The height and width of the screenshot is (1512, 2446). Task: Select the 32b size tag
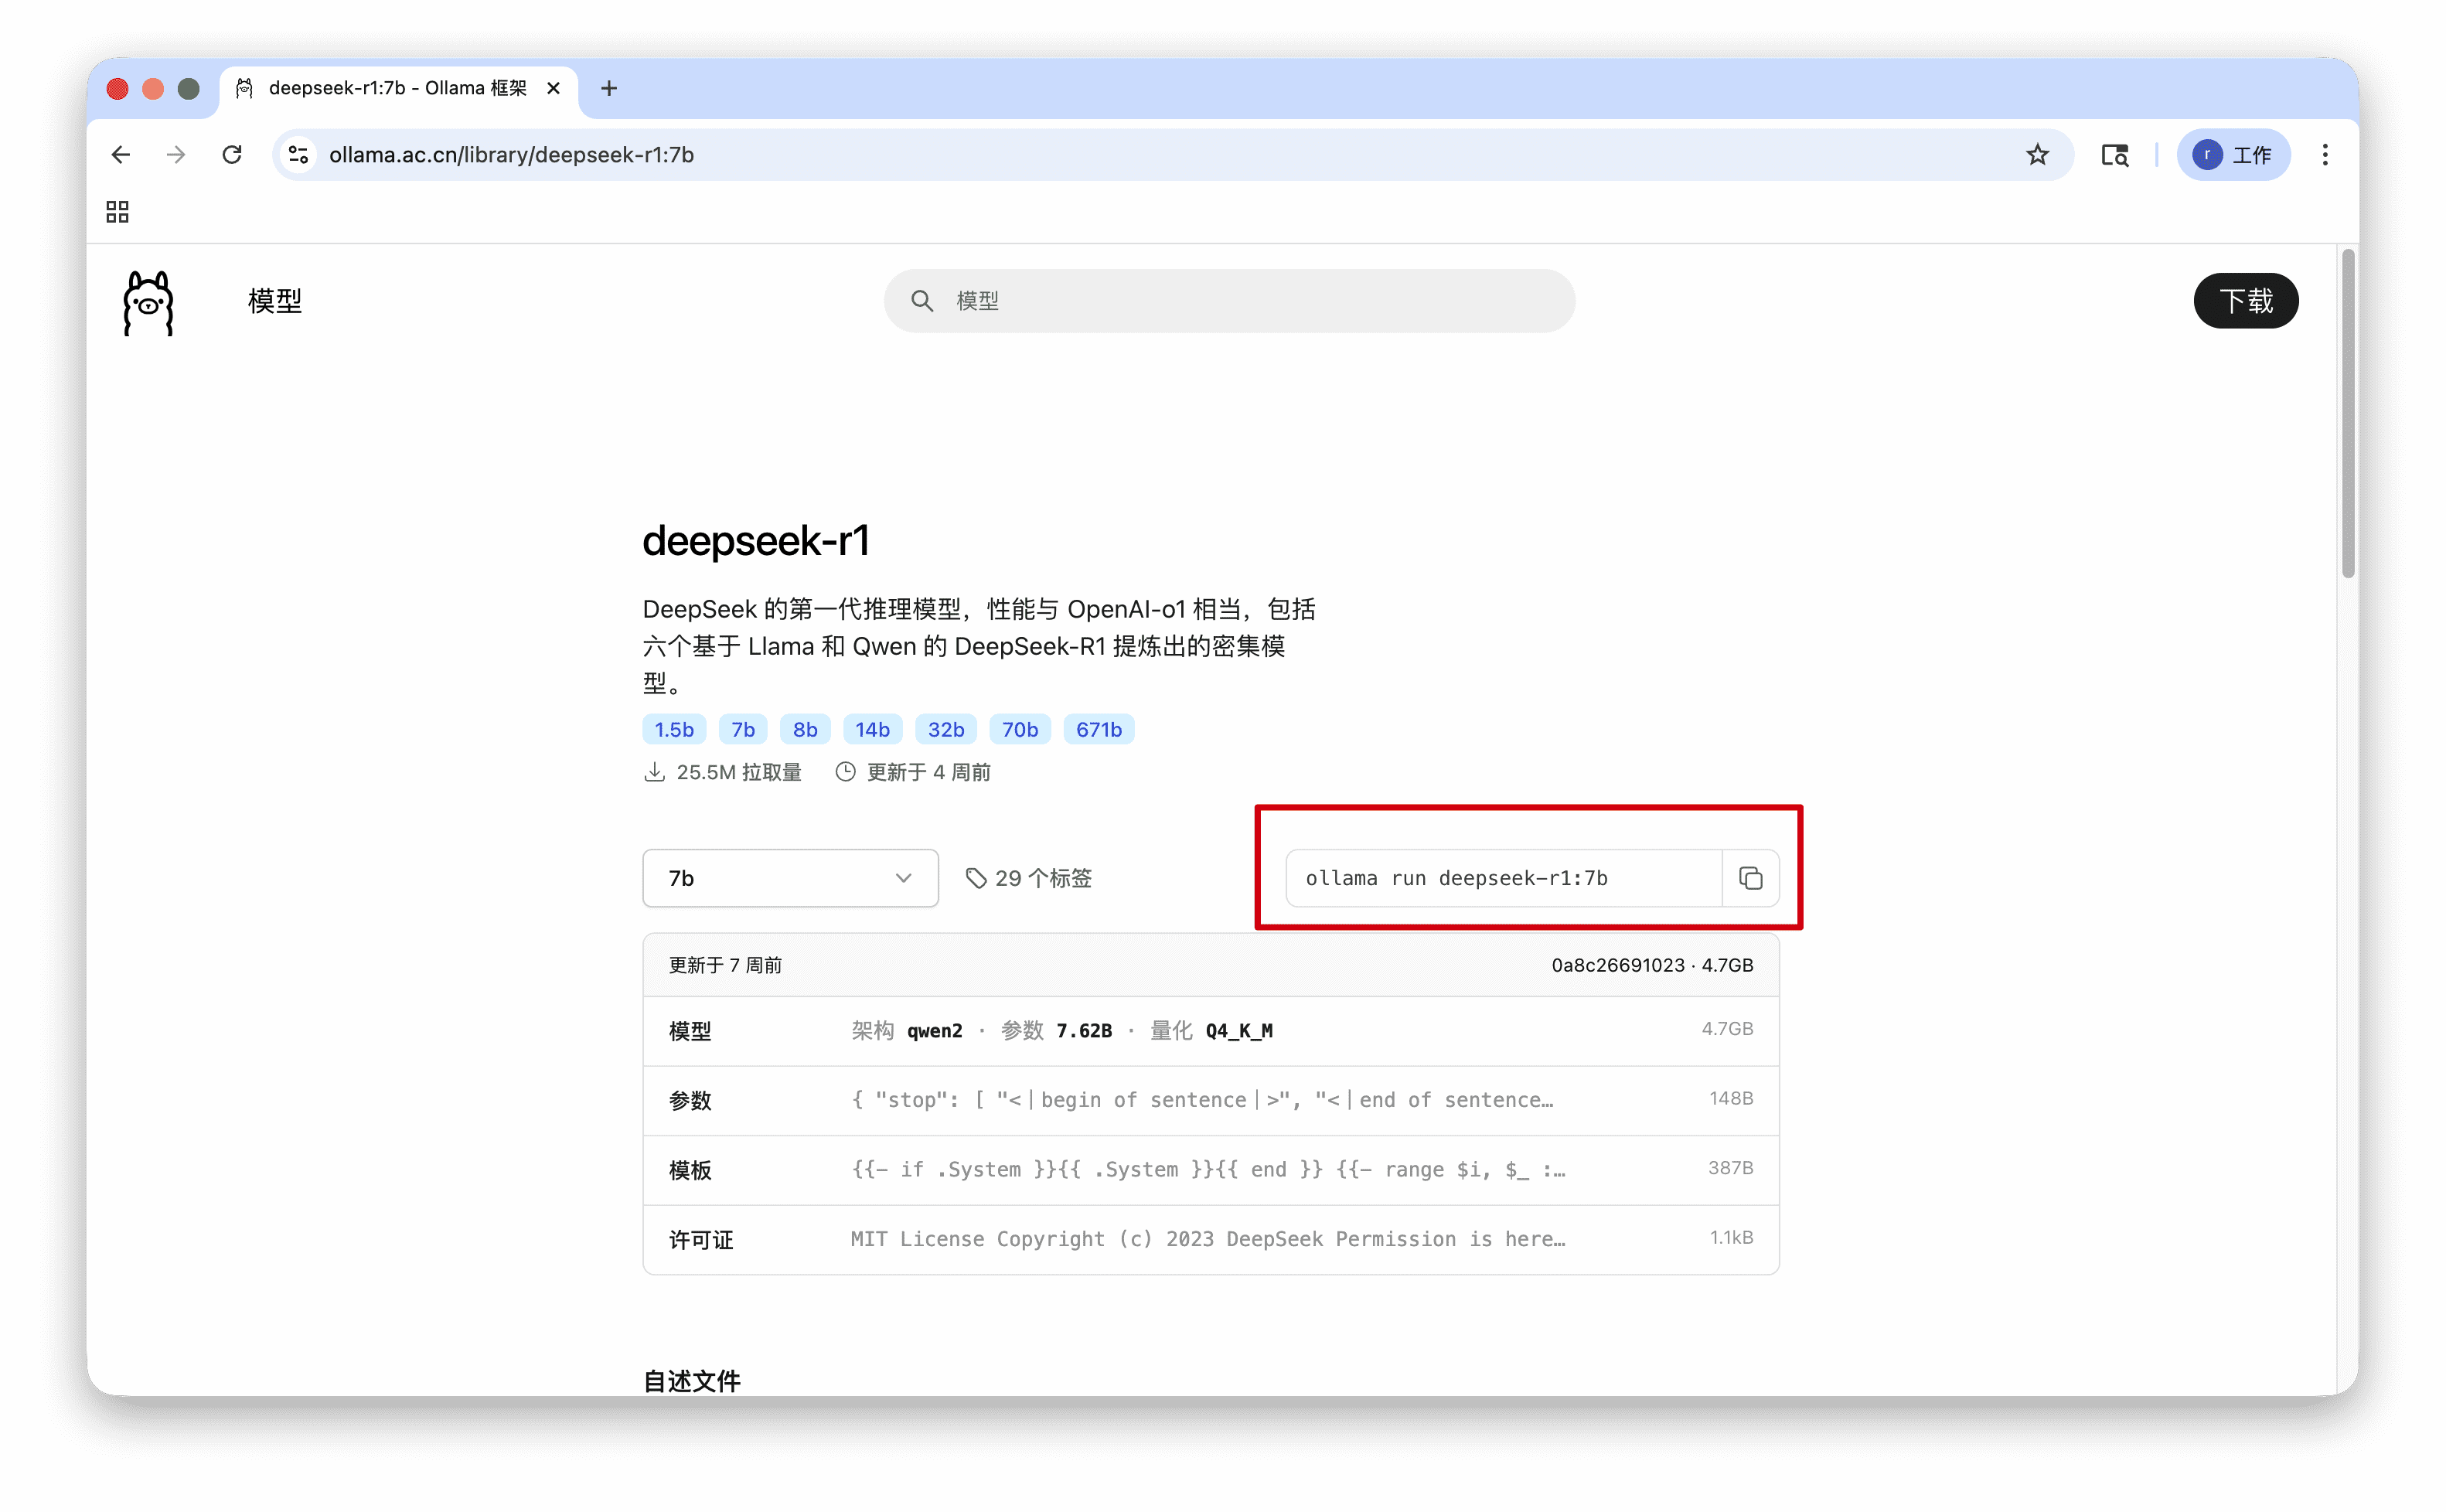(x=946, y=730)
